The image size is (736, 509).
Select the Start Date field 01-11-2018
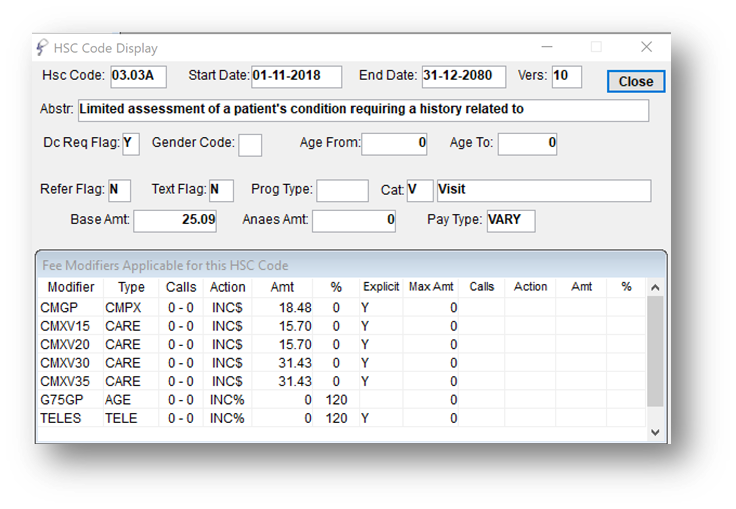[297, 77]
